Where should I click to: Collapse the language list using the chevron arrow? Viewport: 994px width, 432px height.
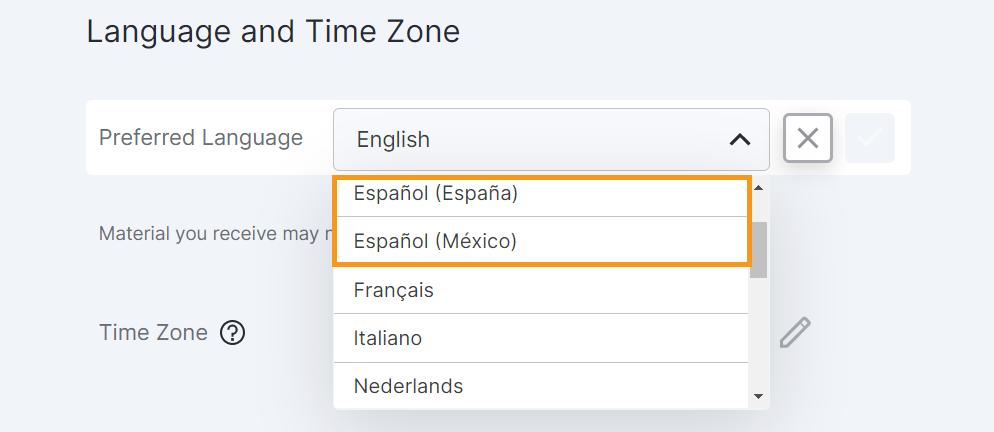(x=739, y=139)
